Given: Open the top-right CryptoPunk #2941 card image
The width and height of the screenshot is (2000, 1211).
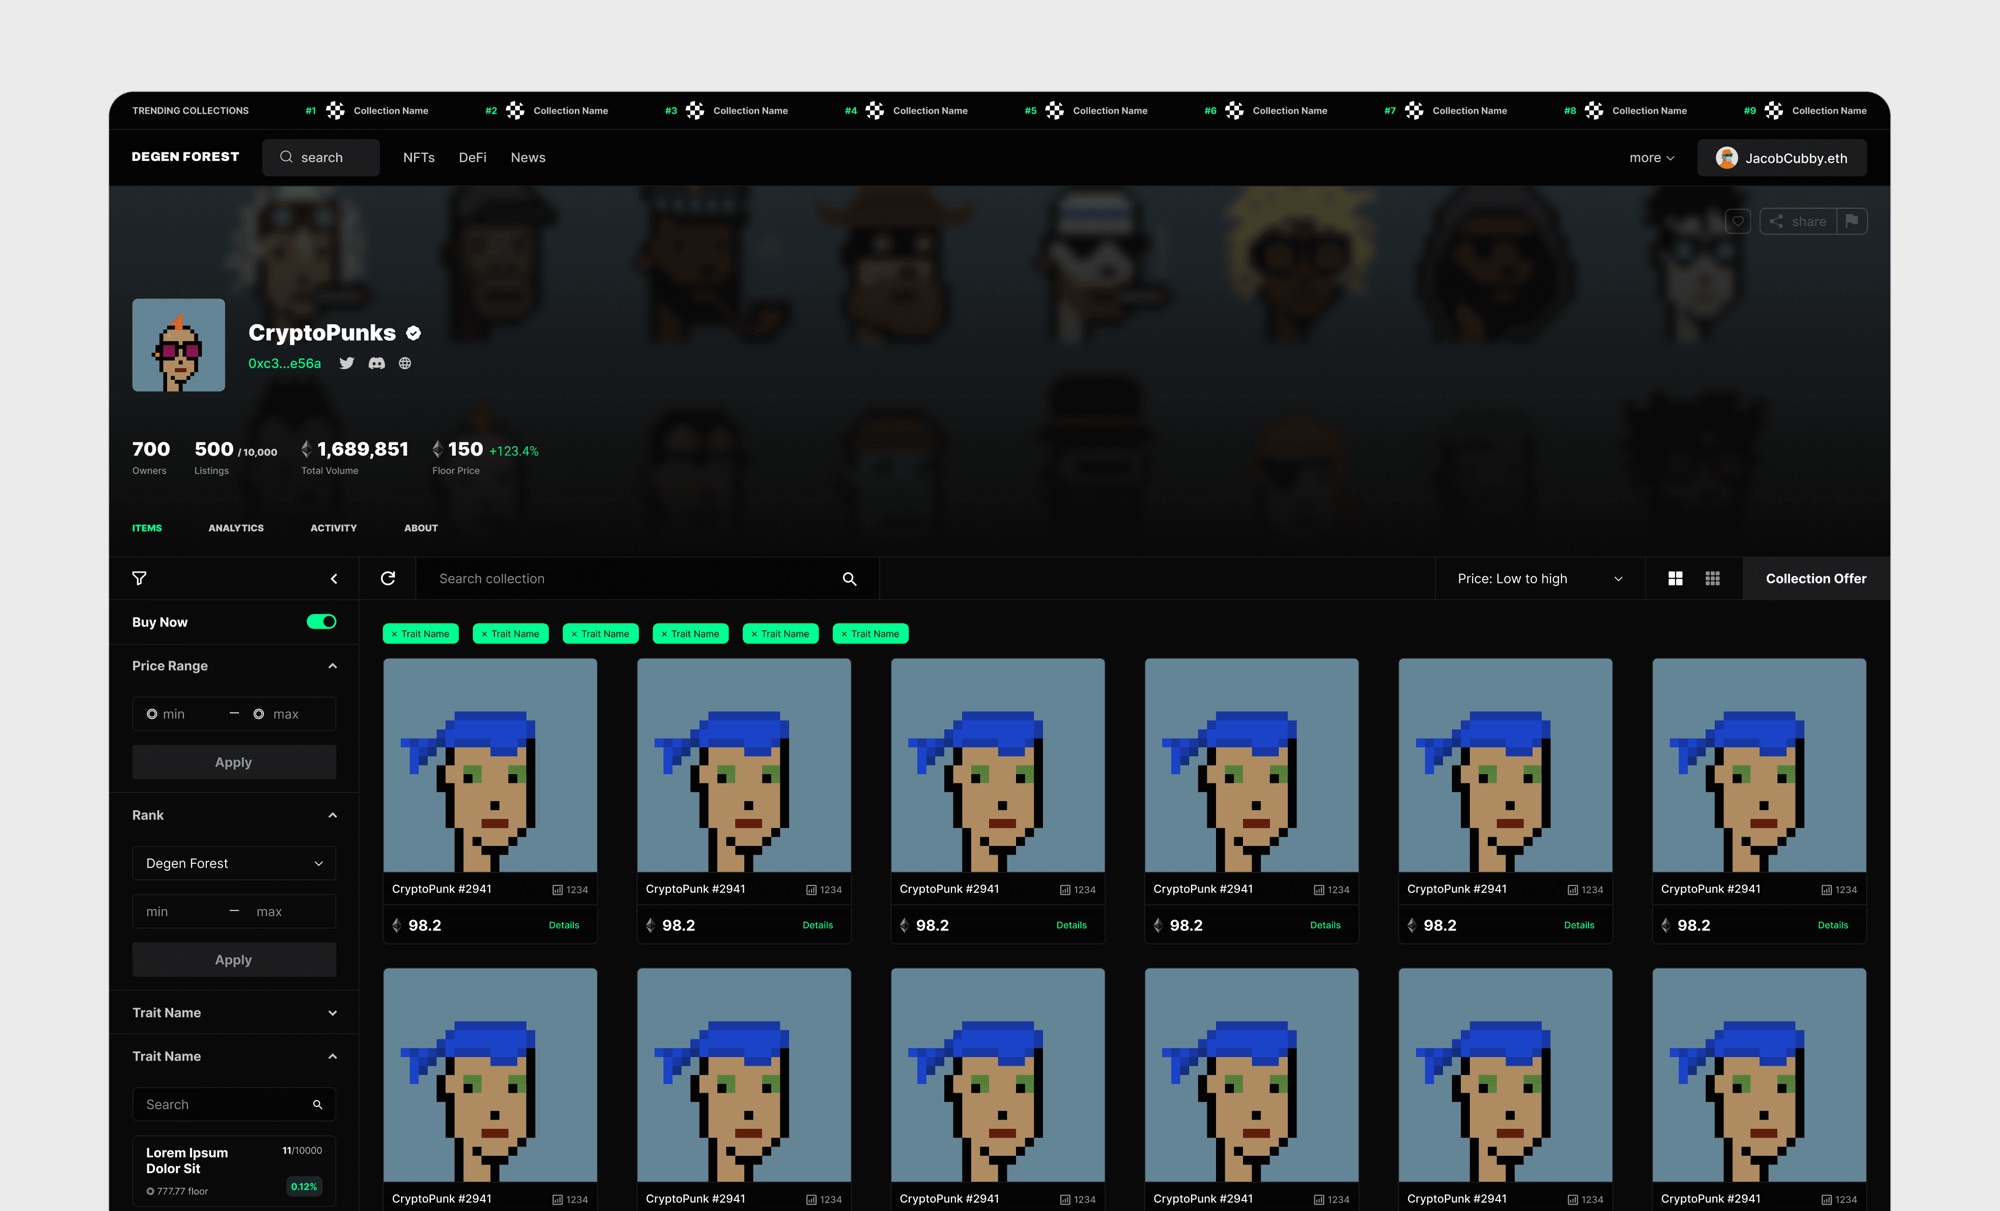Looking at the screenshot, I should point(1759,765).
